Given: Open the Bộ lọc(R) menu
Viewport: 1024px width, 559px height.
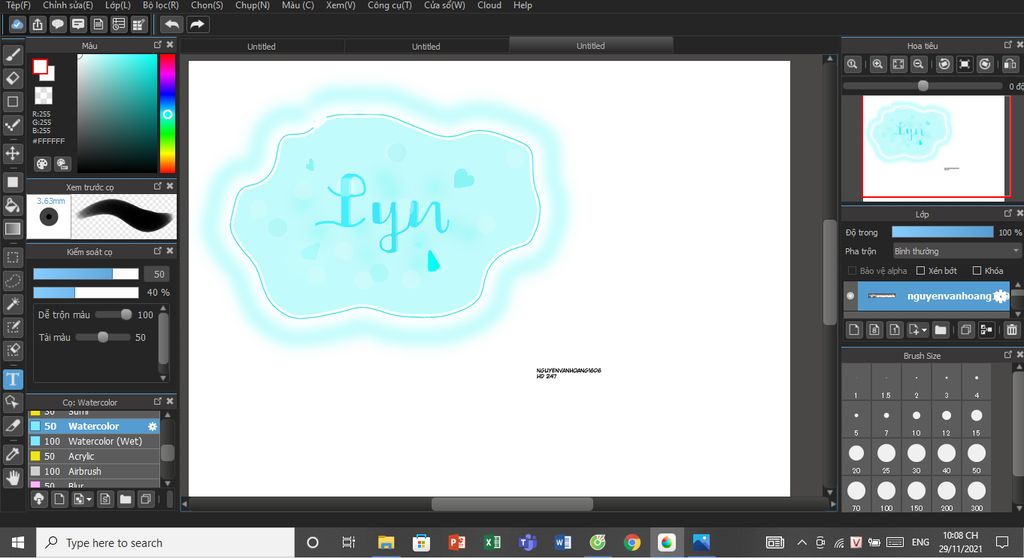Looking at the screenshot, I should pyautogui.click(x=161, y=5).
